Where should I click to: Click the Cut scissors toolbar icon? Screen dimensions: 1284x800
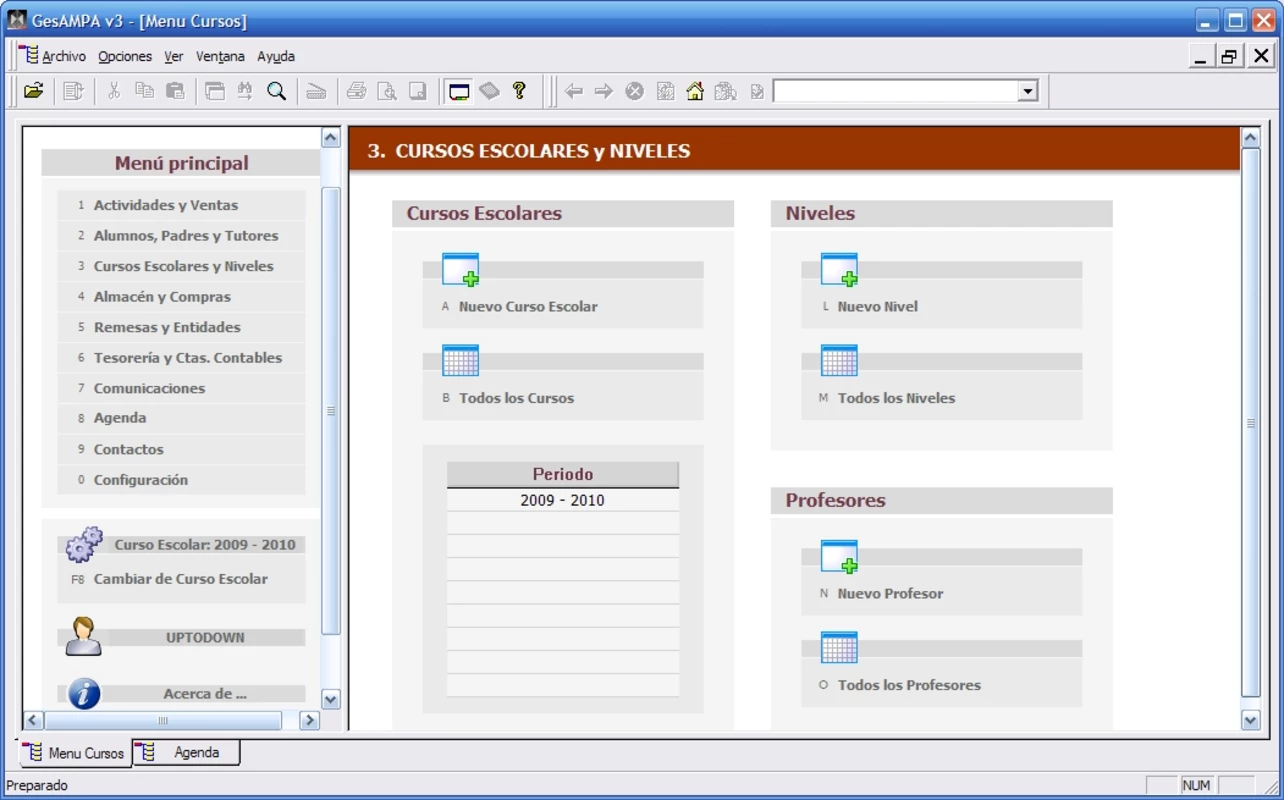[114, 91]
